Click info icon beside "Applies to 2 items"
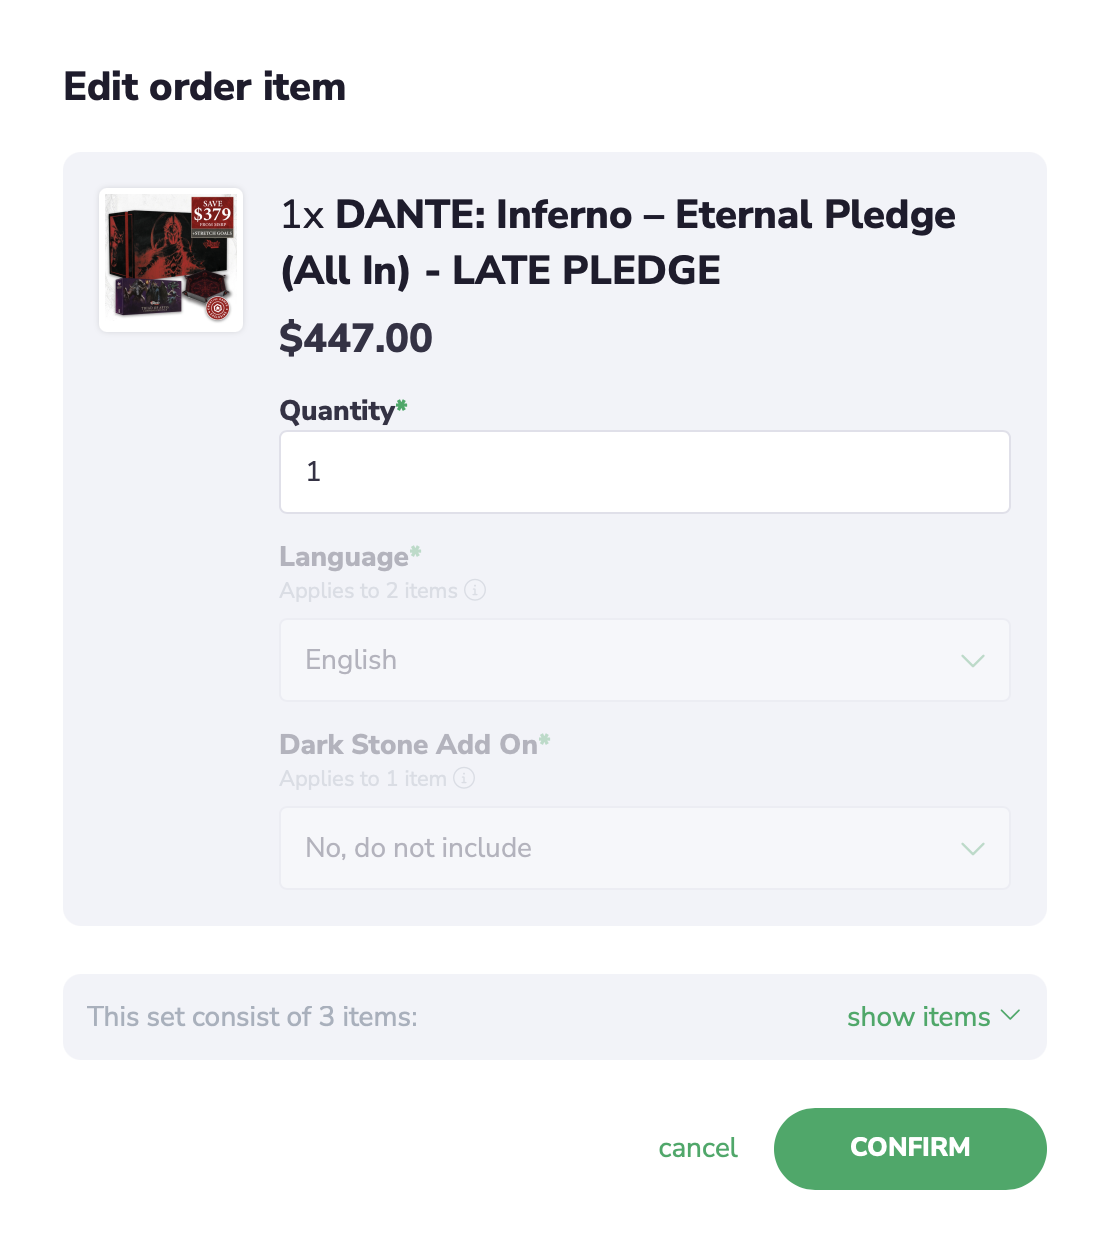 coord(475,590)
